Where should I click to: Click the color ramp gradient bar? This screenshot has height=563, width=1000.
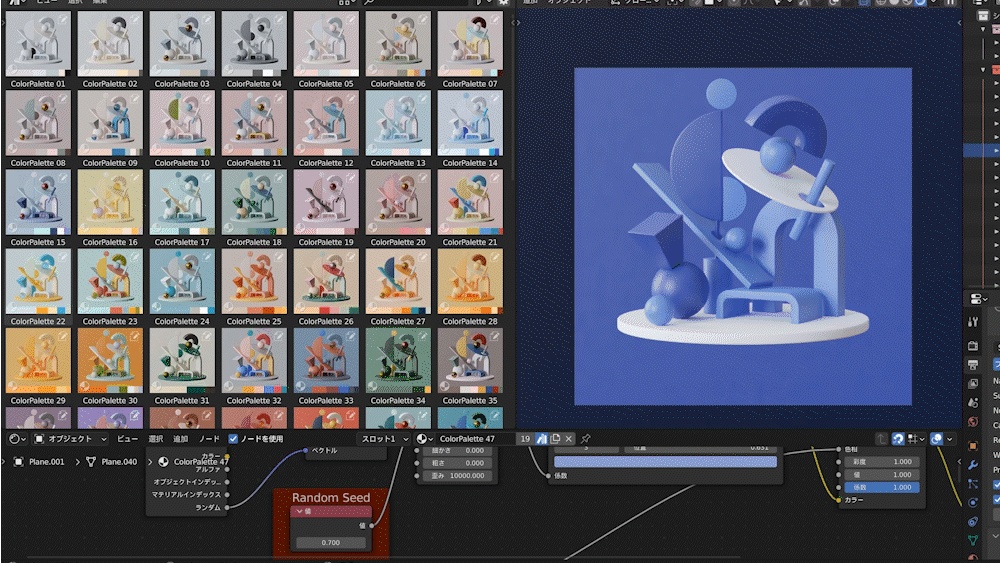coord(665,462)
